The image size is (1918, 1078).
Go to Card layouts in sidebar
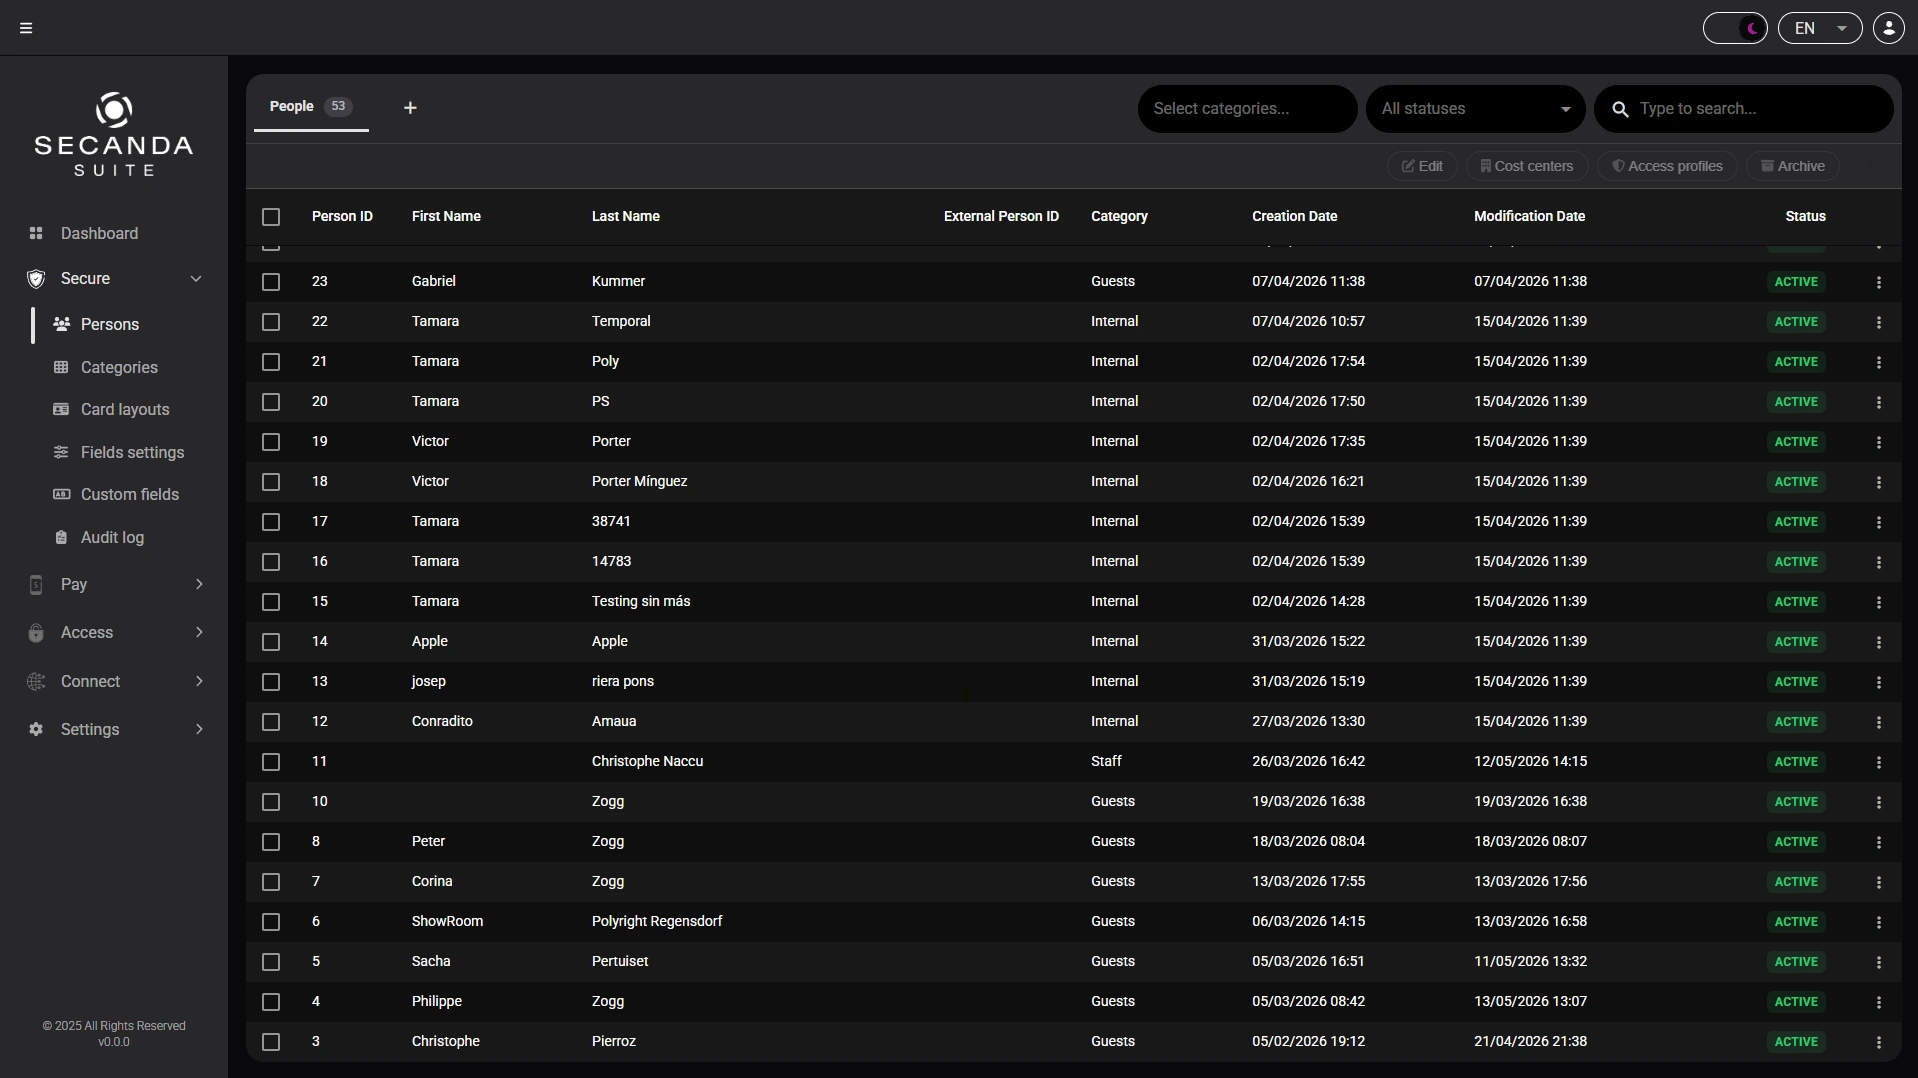(x=125, y=410)
